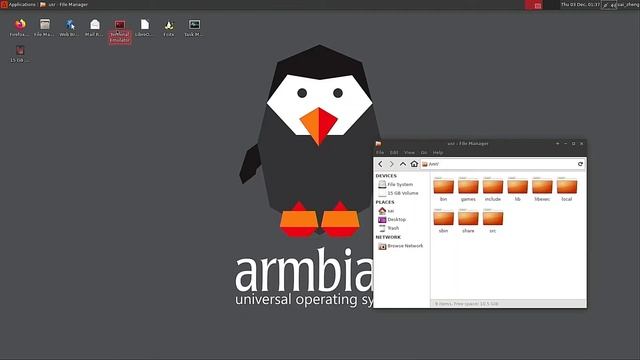Go back with the left arrow button
Viewport: 640px width, 360px height.
(380, 164)
